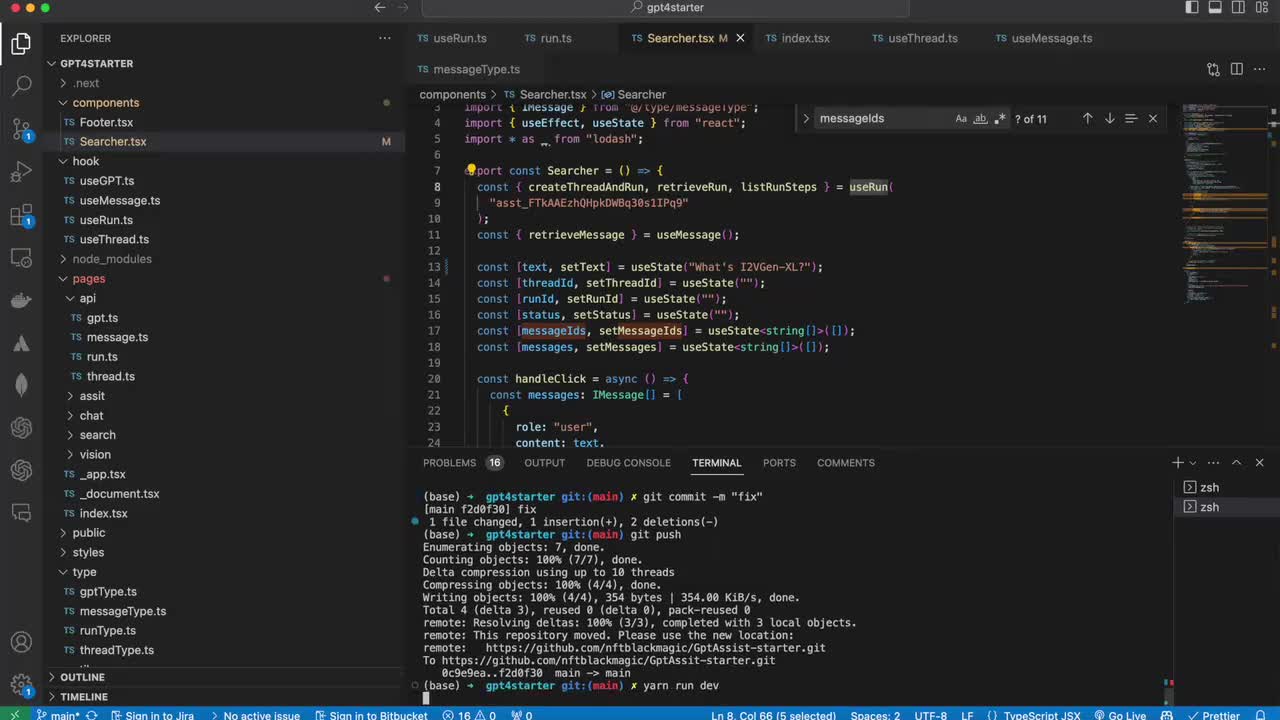Screen dimensions: 1280x720
Task: Collapse the components folder
Action: click(105, 102)
